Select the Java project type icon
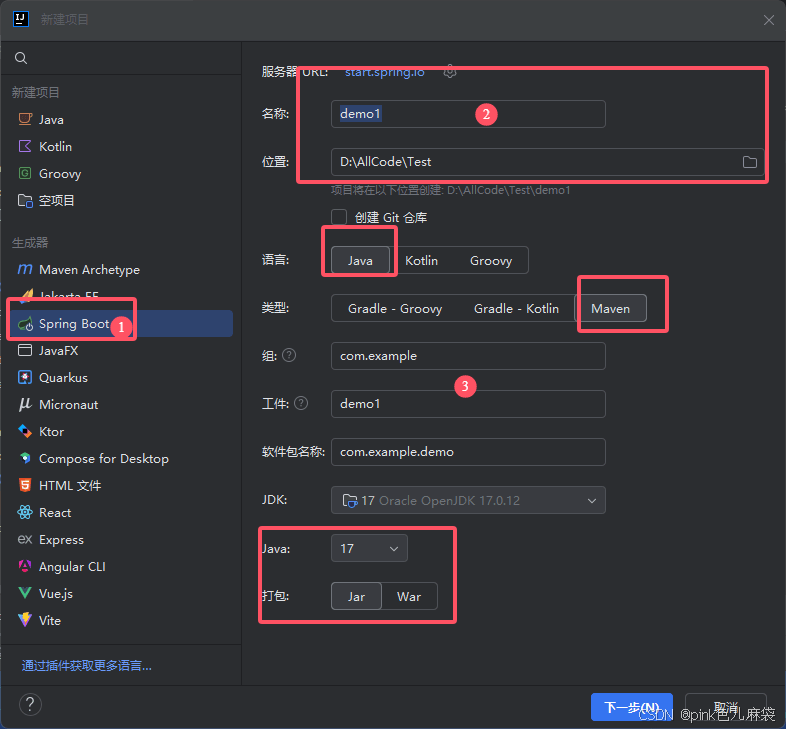The width and height of the screenshot is (786, 729). 25,119
